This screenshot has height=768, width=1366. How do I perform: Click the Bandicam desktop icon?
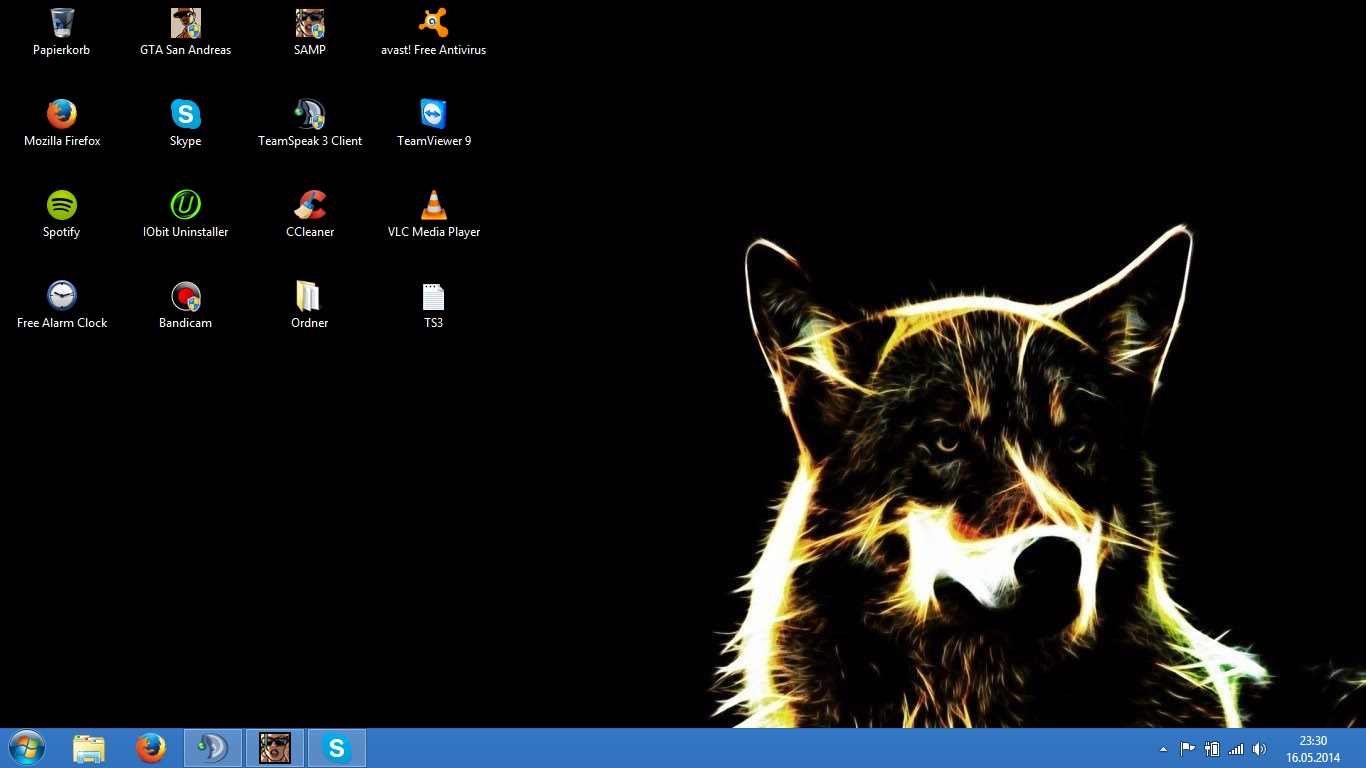click(x=185, y=296)
